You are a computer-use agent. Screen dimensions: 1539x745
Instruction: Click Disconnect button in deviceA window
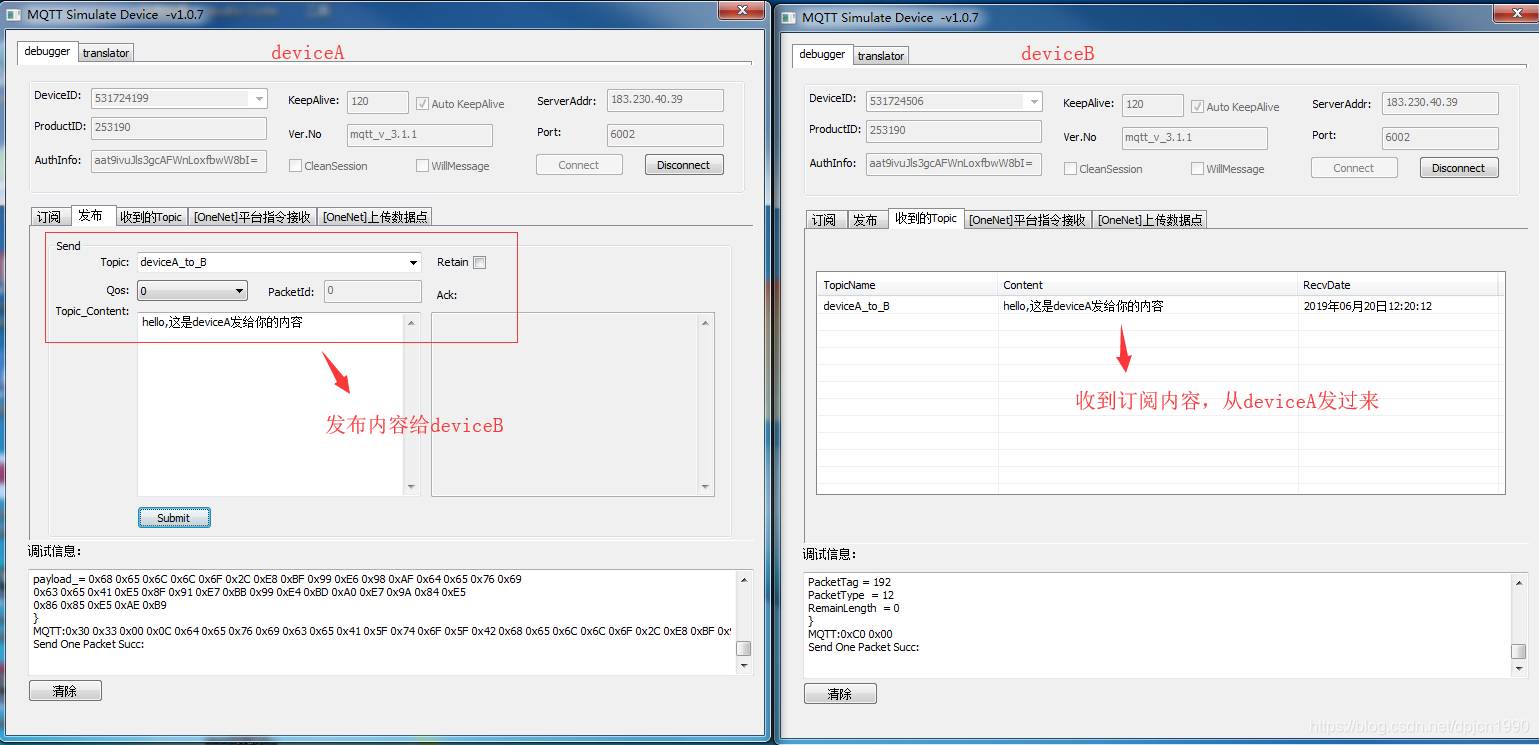(x=684, y=165)
